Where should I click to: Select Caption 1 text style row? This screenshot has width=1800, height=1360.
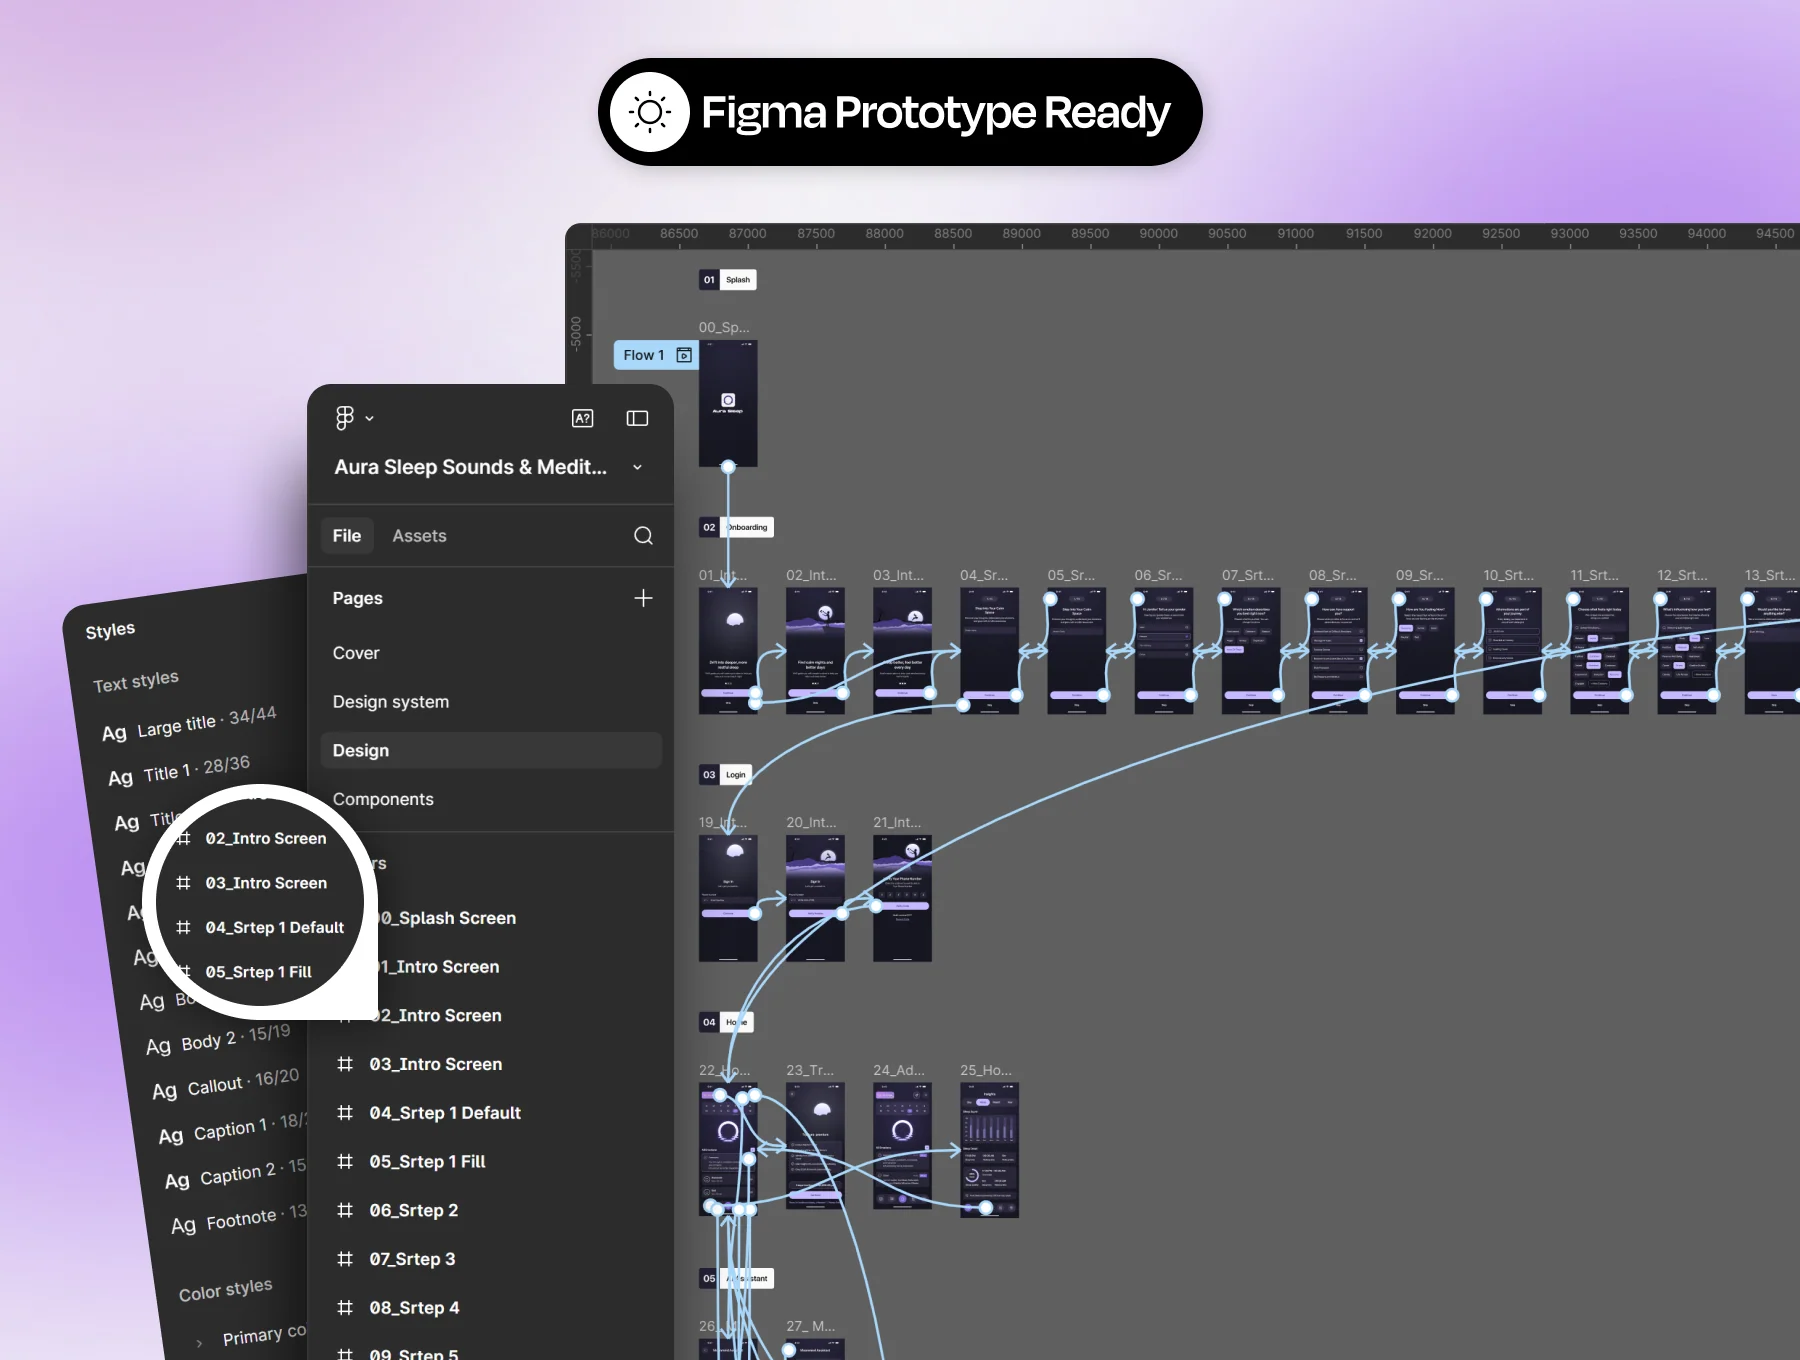(x=232, y=1129)
